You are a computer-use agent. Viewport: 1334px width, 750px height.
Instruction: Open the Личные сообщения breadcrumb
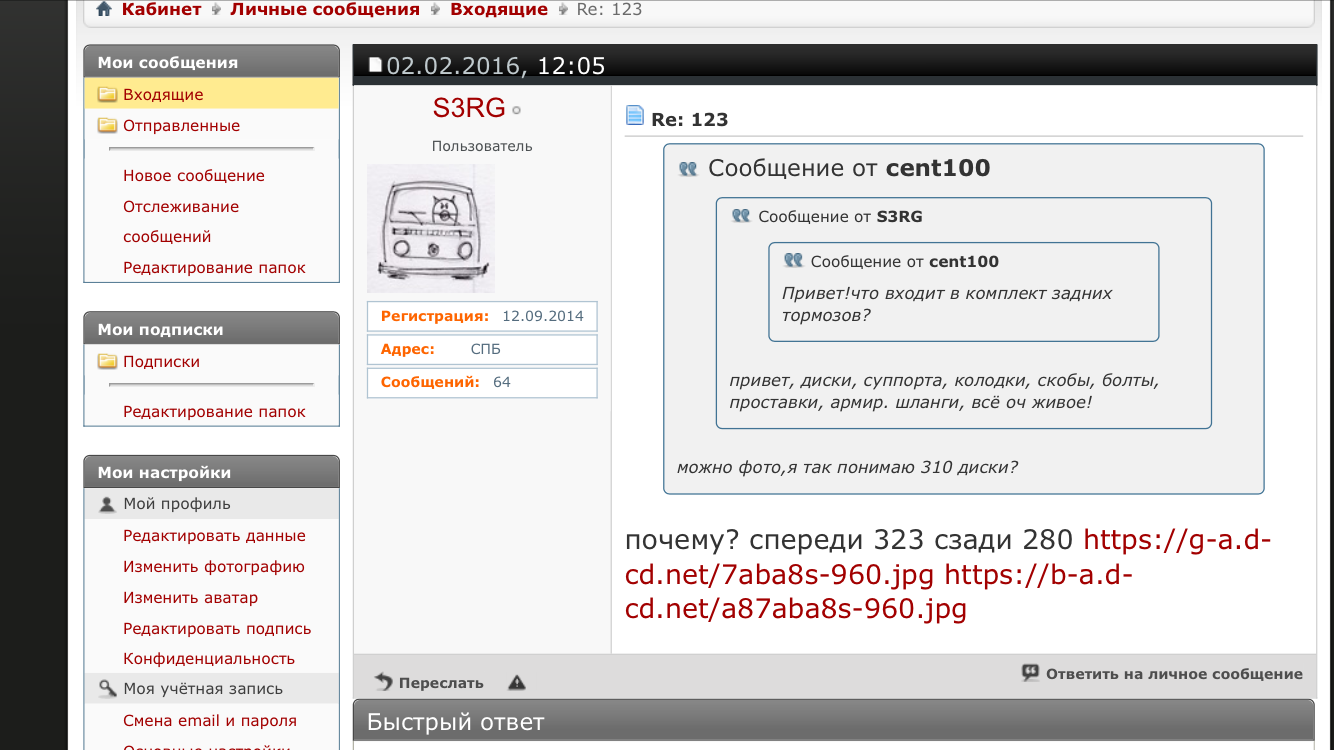325,9
